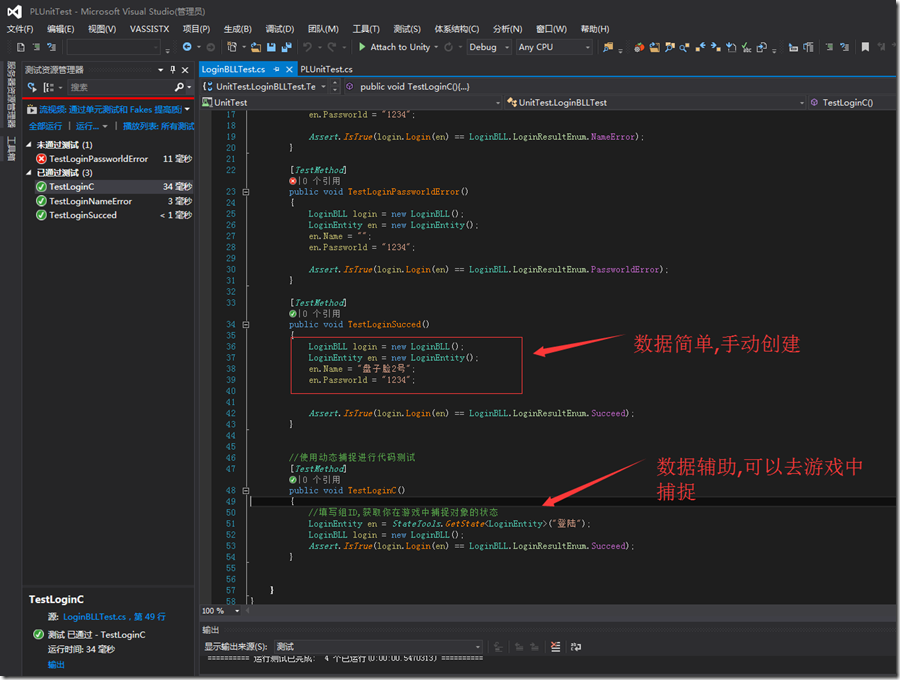The height and width of the screenshot is (680, 900).
Task: Click the Find in Files folder icon
Action: [608, 47]
